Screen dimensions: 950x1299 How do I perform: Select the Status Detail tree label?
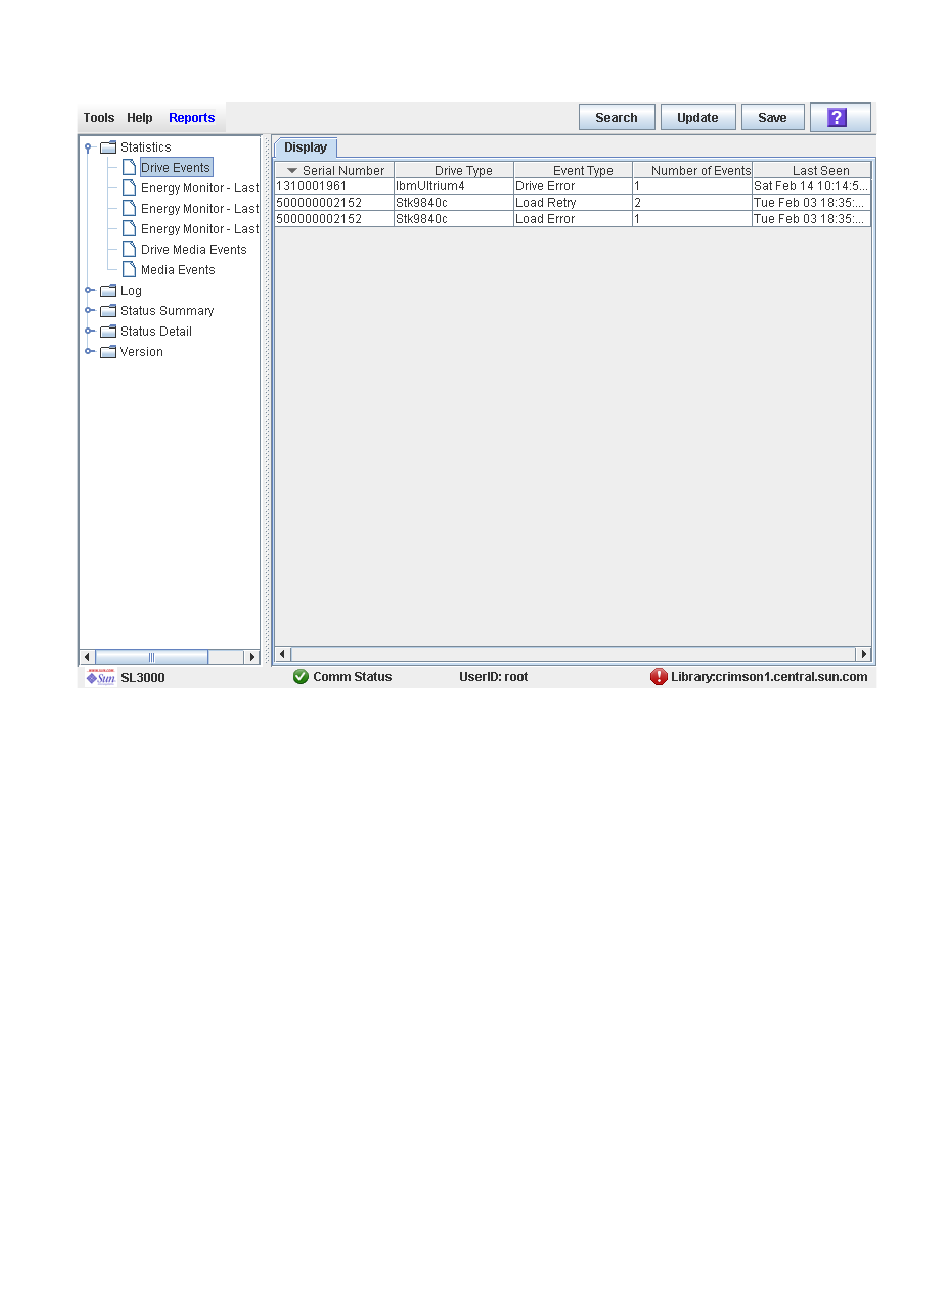point(156,332)
